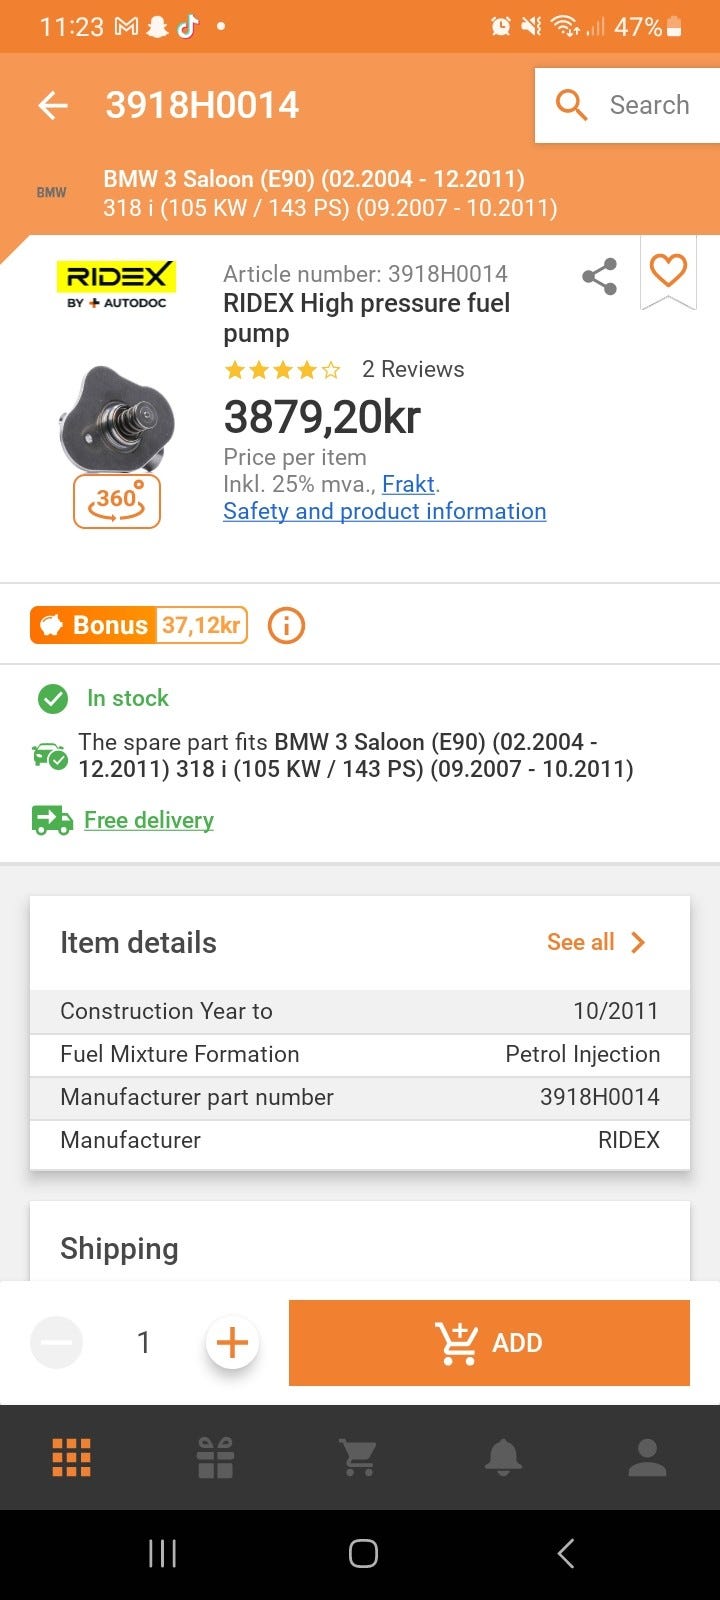Tap the Bonus 37,12kr badge
The image size is (720, 1600).
click(x=139, y=625)
